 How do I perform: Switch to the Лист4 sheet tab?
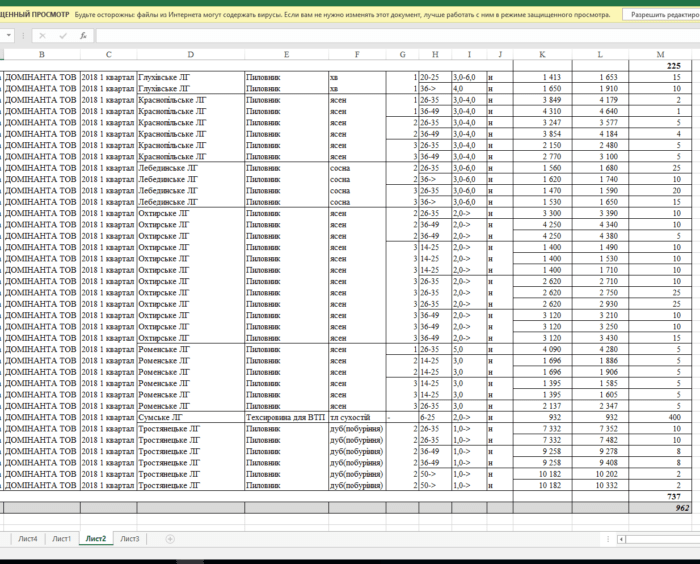[28, 539]
